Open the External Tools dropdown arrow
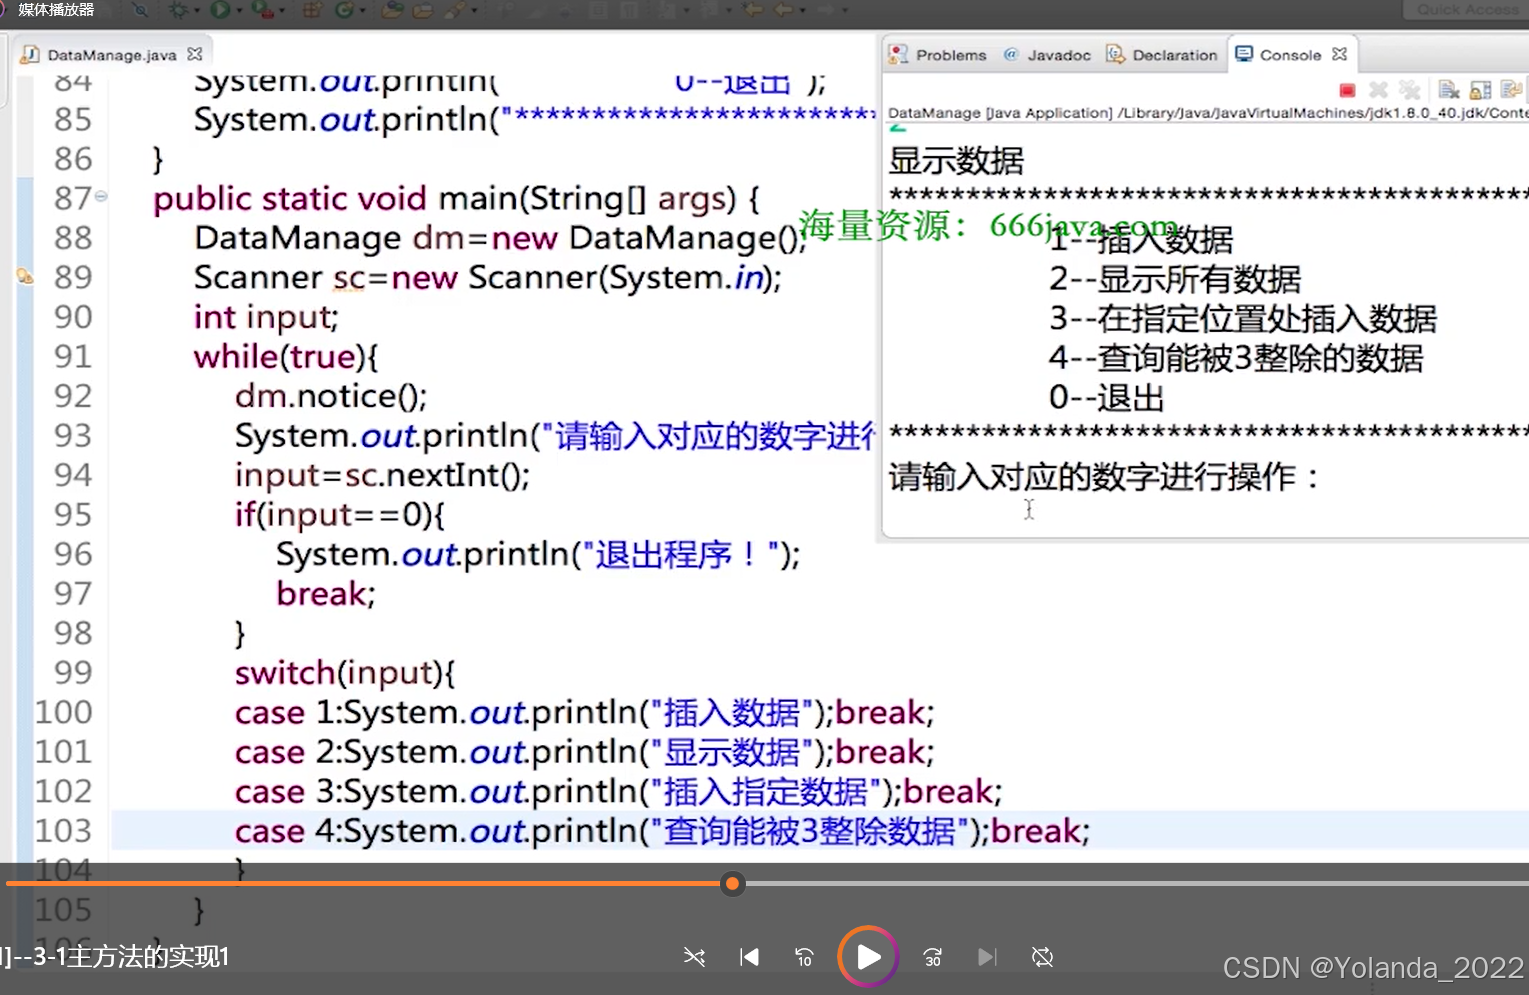Image resolution: width=1529 pixels, height=995 pixels. click(x=282, y=10)
